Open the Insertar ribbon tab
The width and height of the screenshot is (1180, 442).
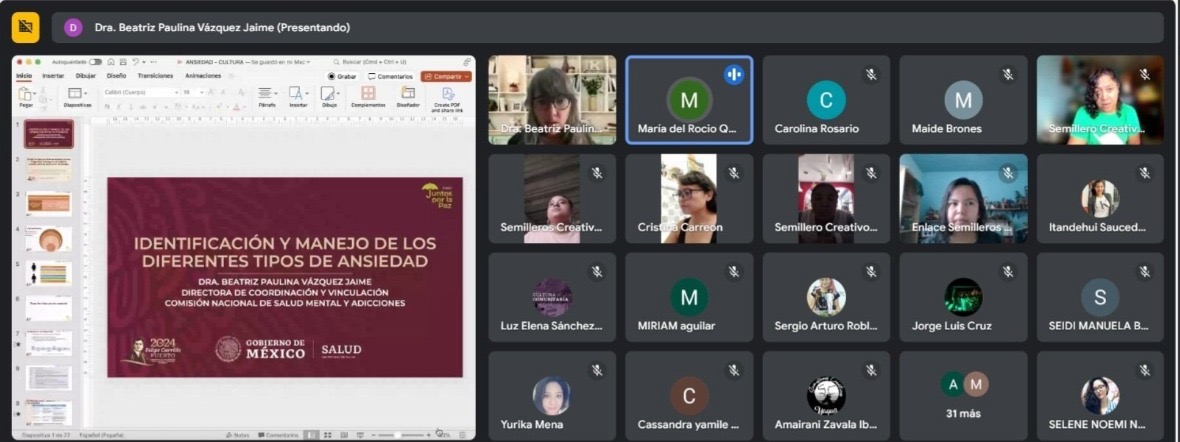click(x=53, y=76)
